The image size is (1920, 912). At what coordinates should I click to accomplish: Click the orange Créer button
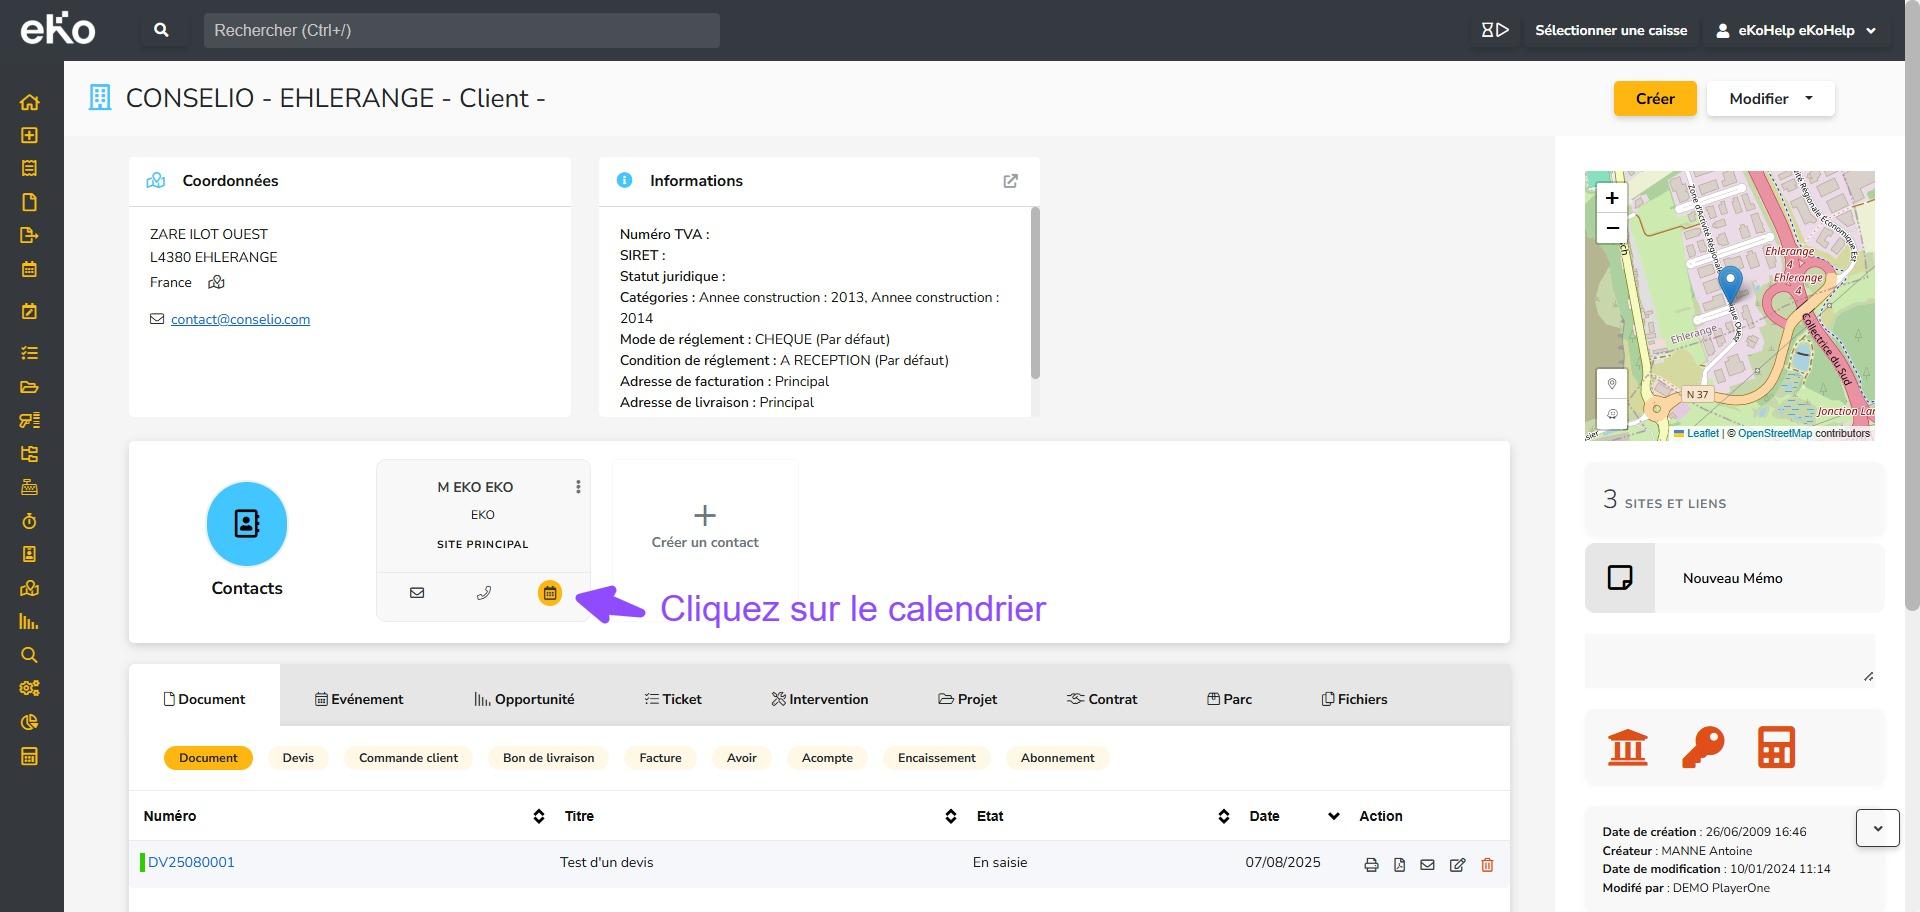coord(1654,99)
